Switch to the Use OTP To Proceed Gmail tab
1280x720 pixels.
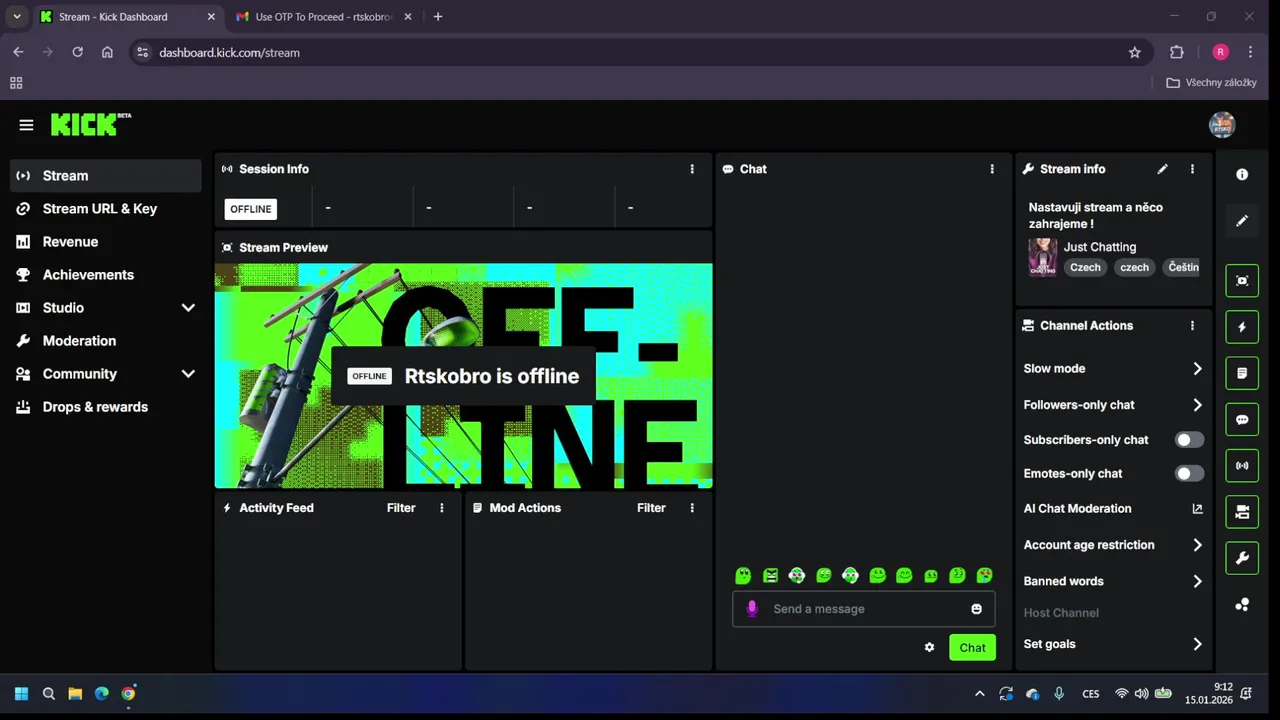click(324, 17)
